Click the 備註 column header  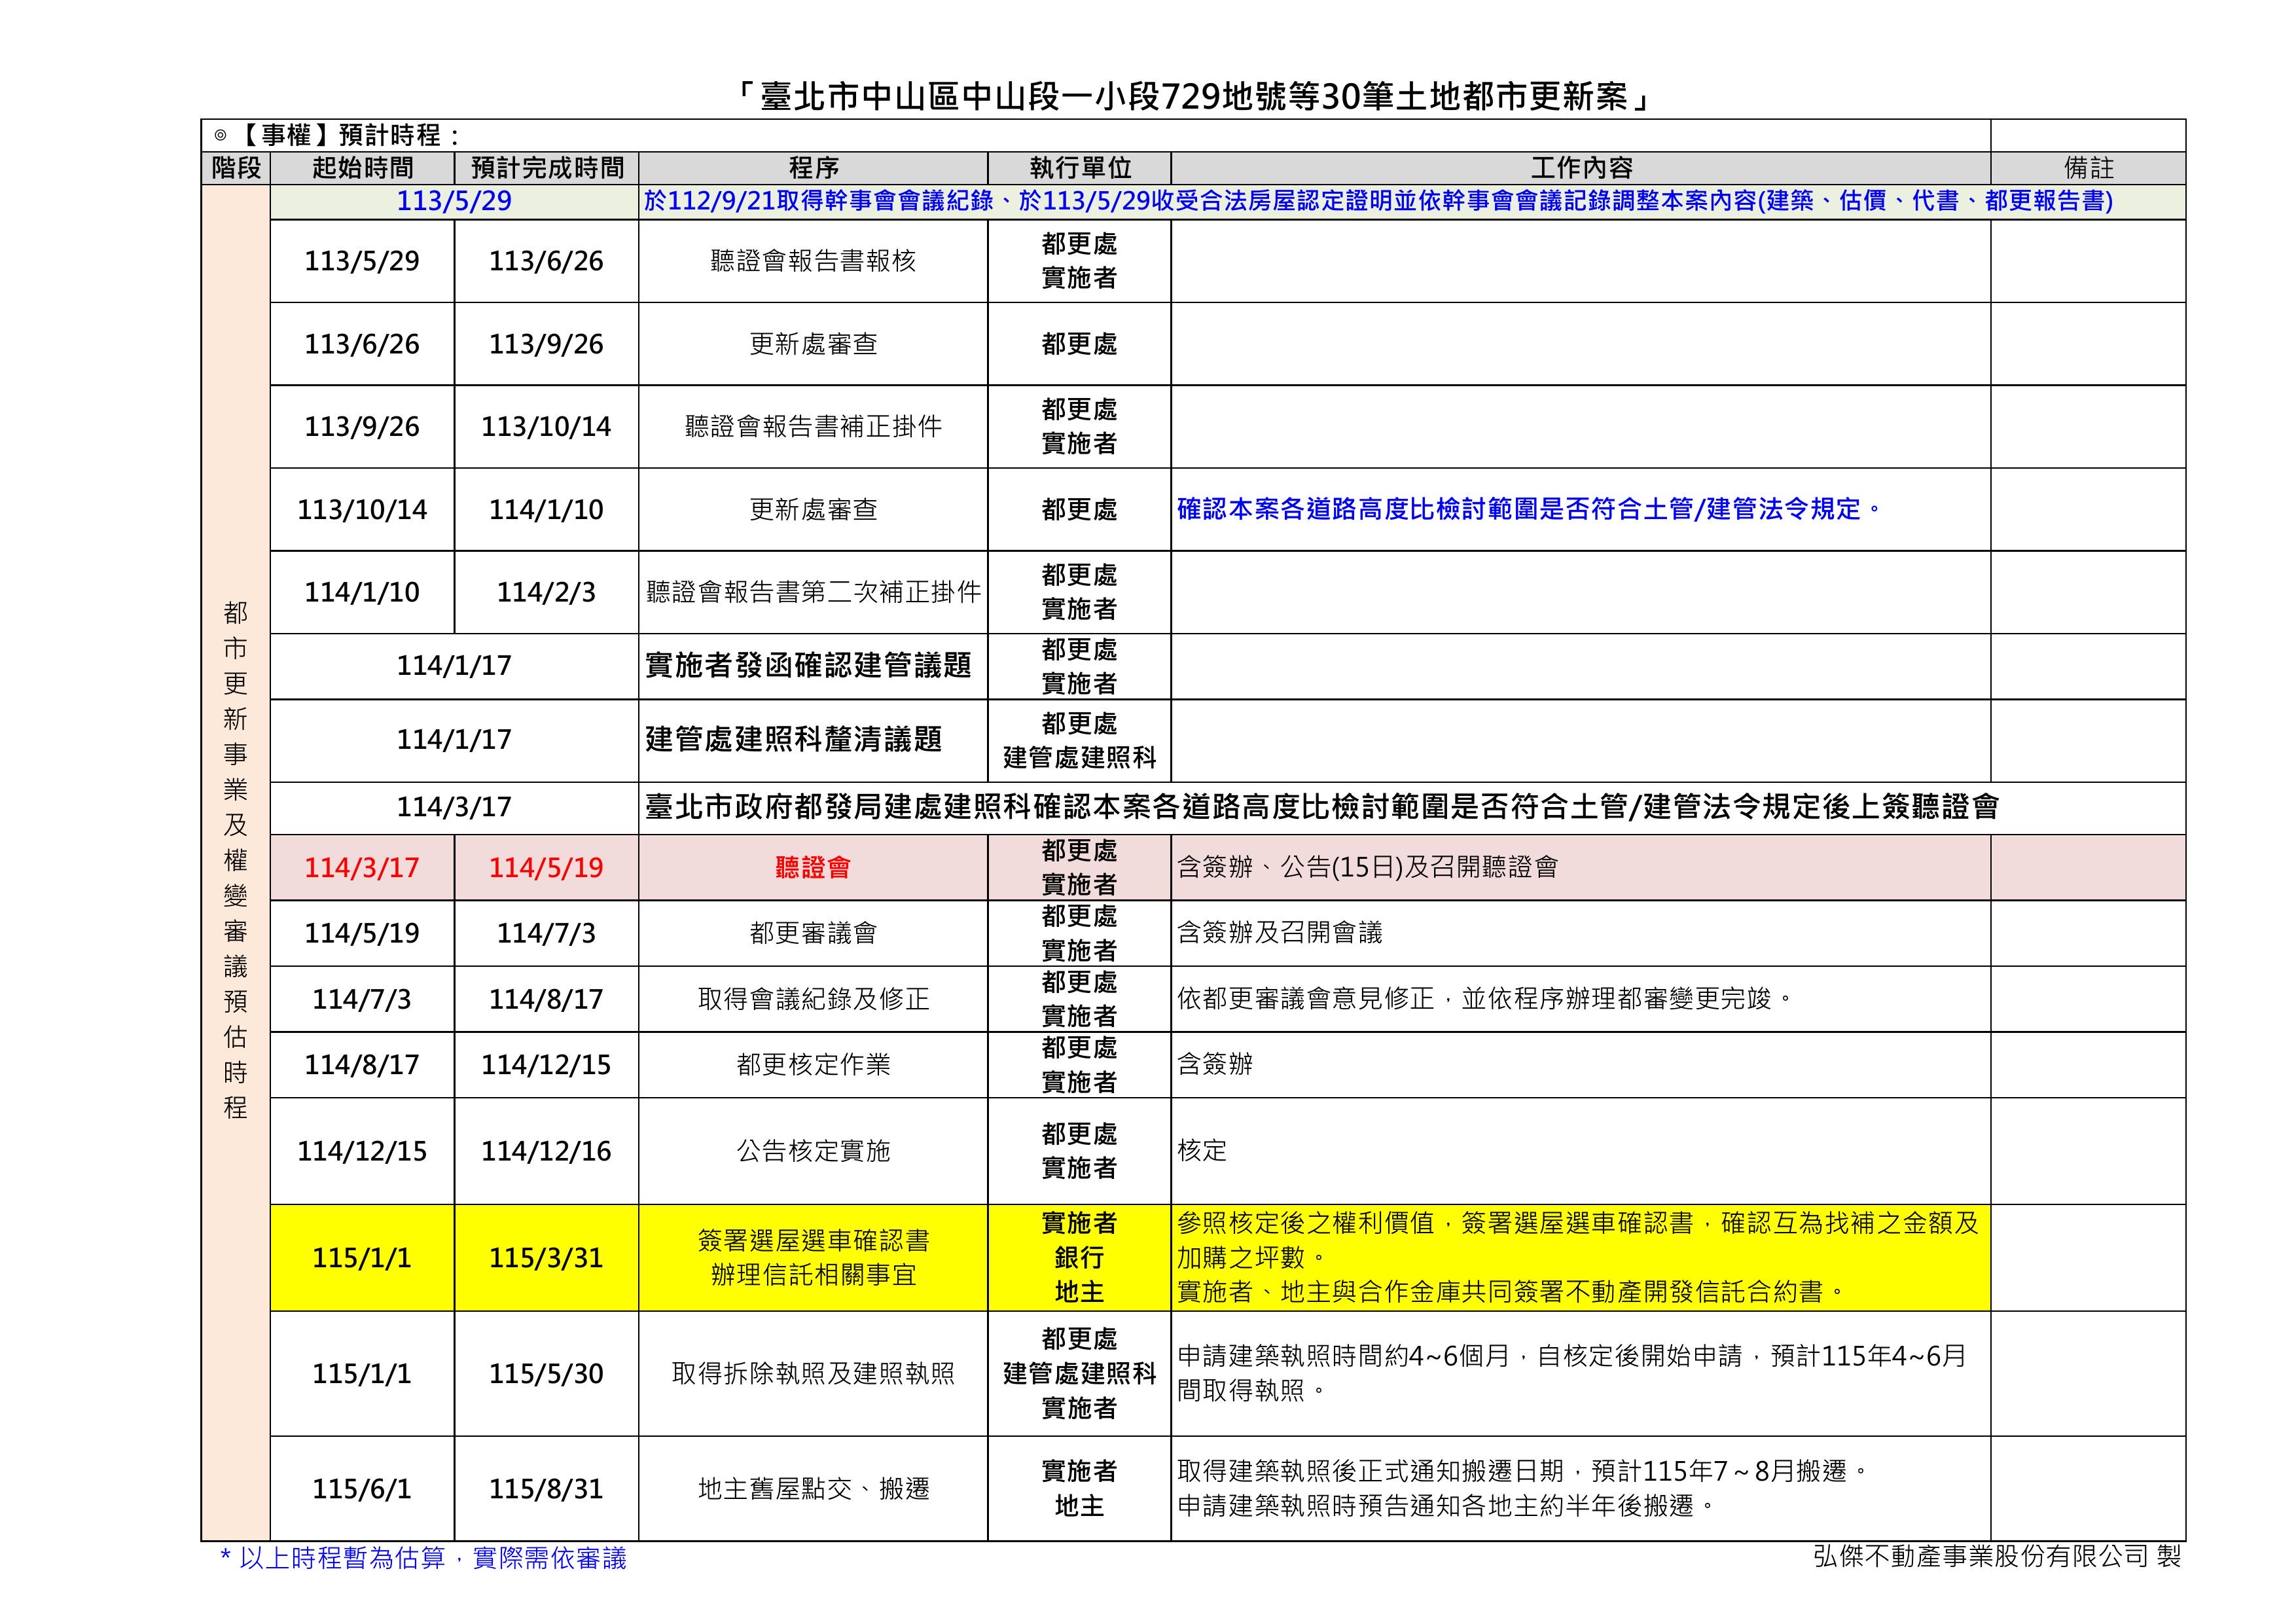(2088, 168)
